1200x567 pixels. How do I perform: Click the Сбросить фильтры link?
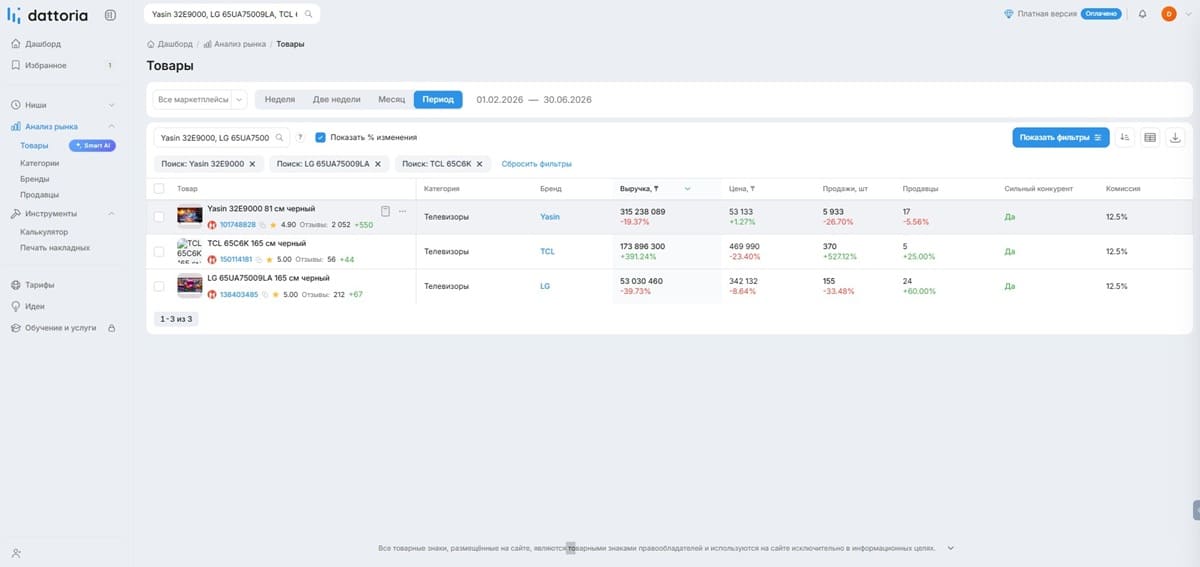536,164
